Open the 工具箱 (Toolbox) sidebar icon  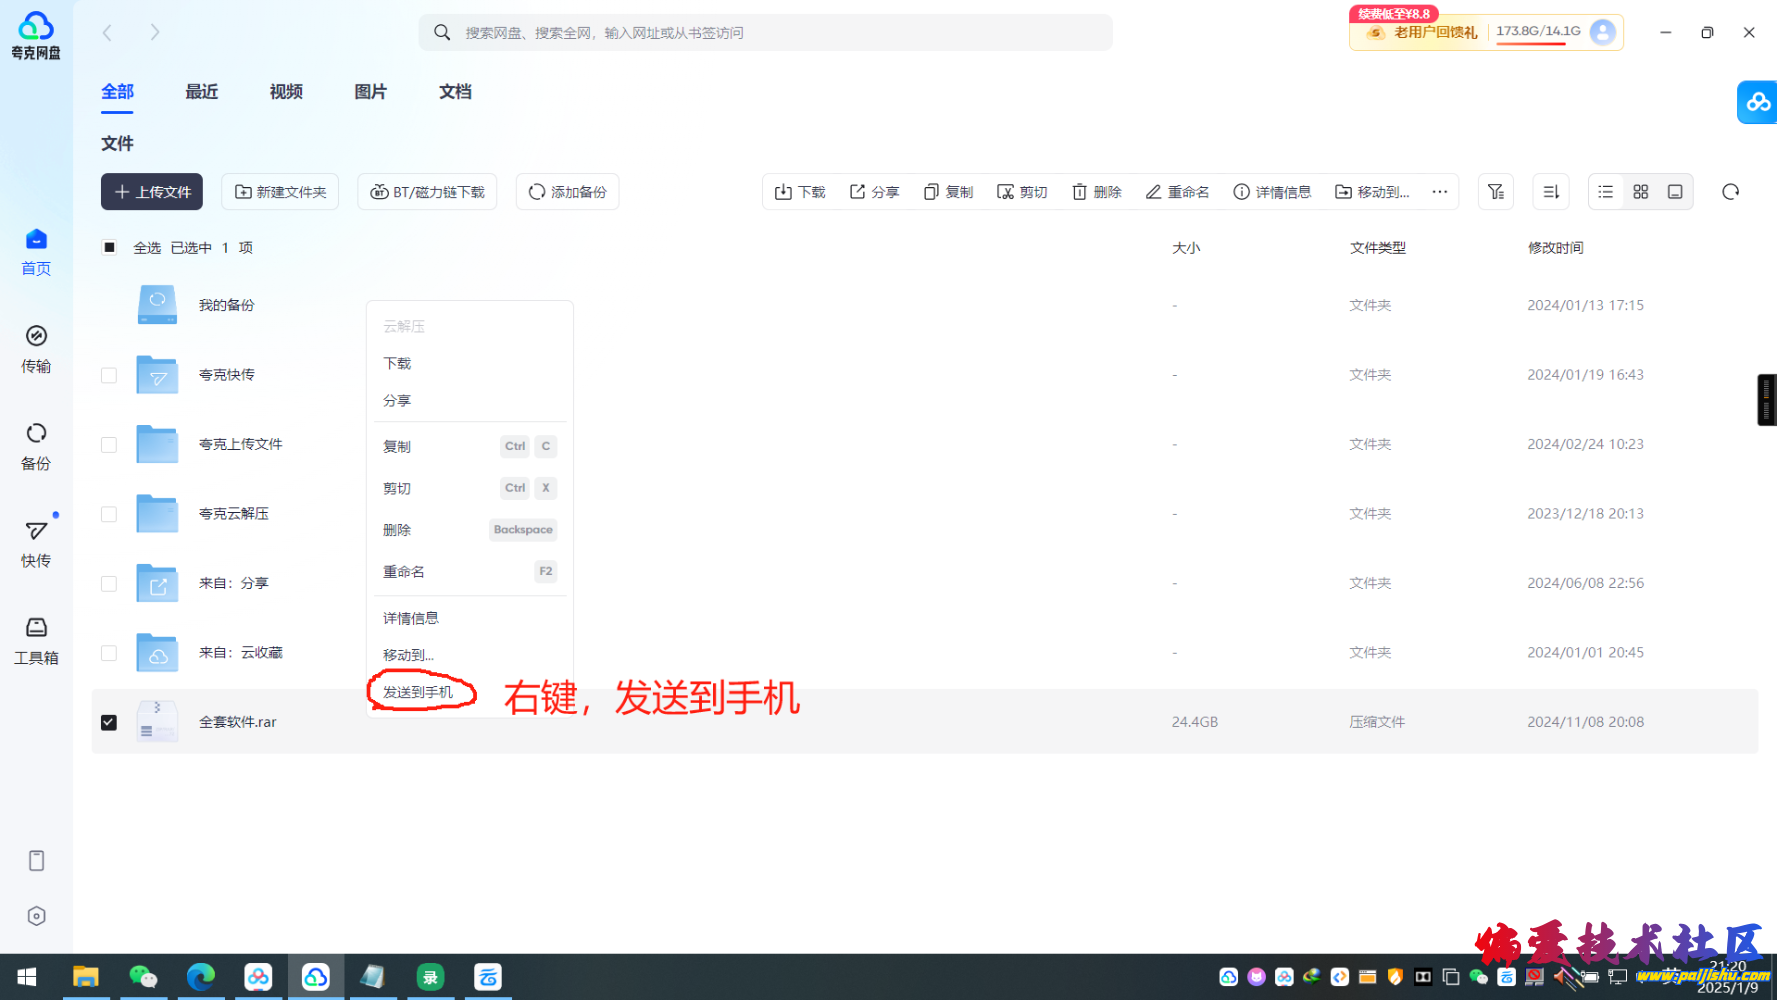point(36,640)
